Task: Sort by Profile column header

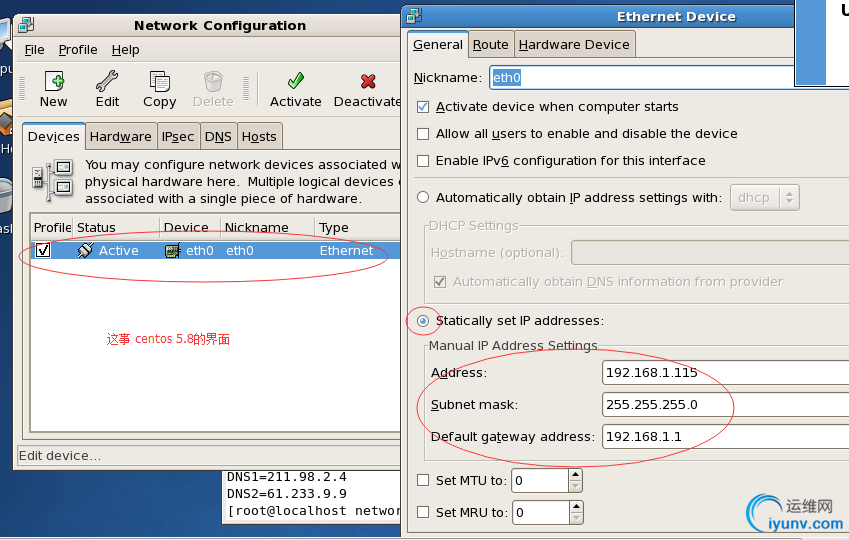Action: click(x=52, y=227)
